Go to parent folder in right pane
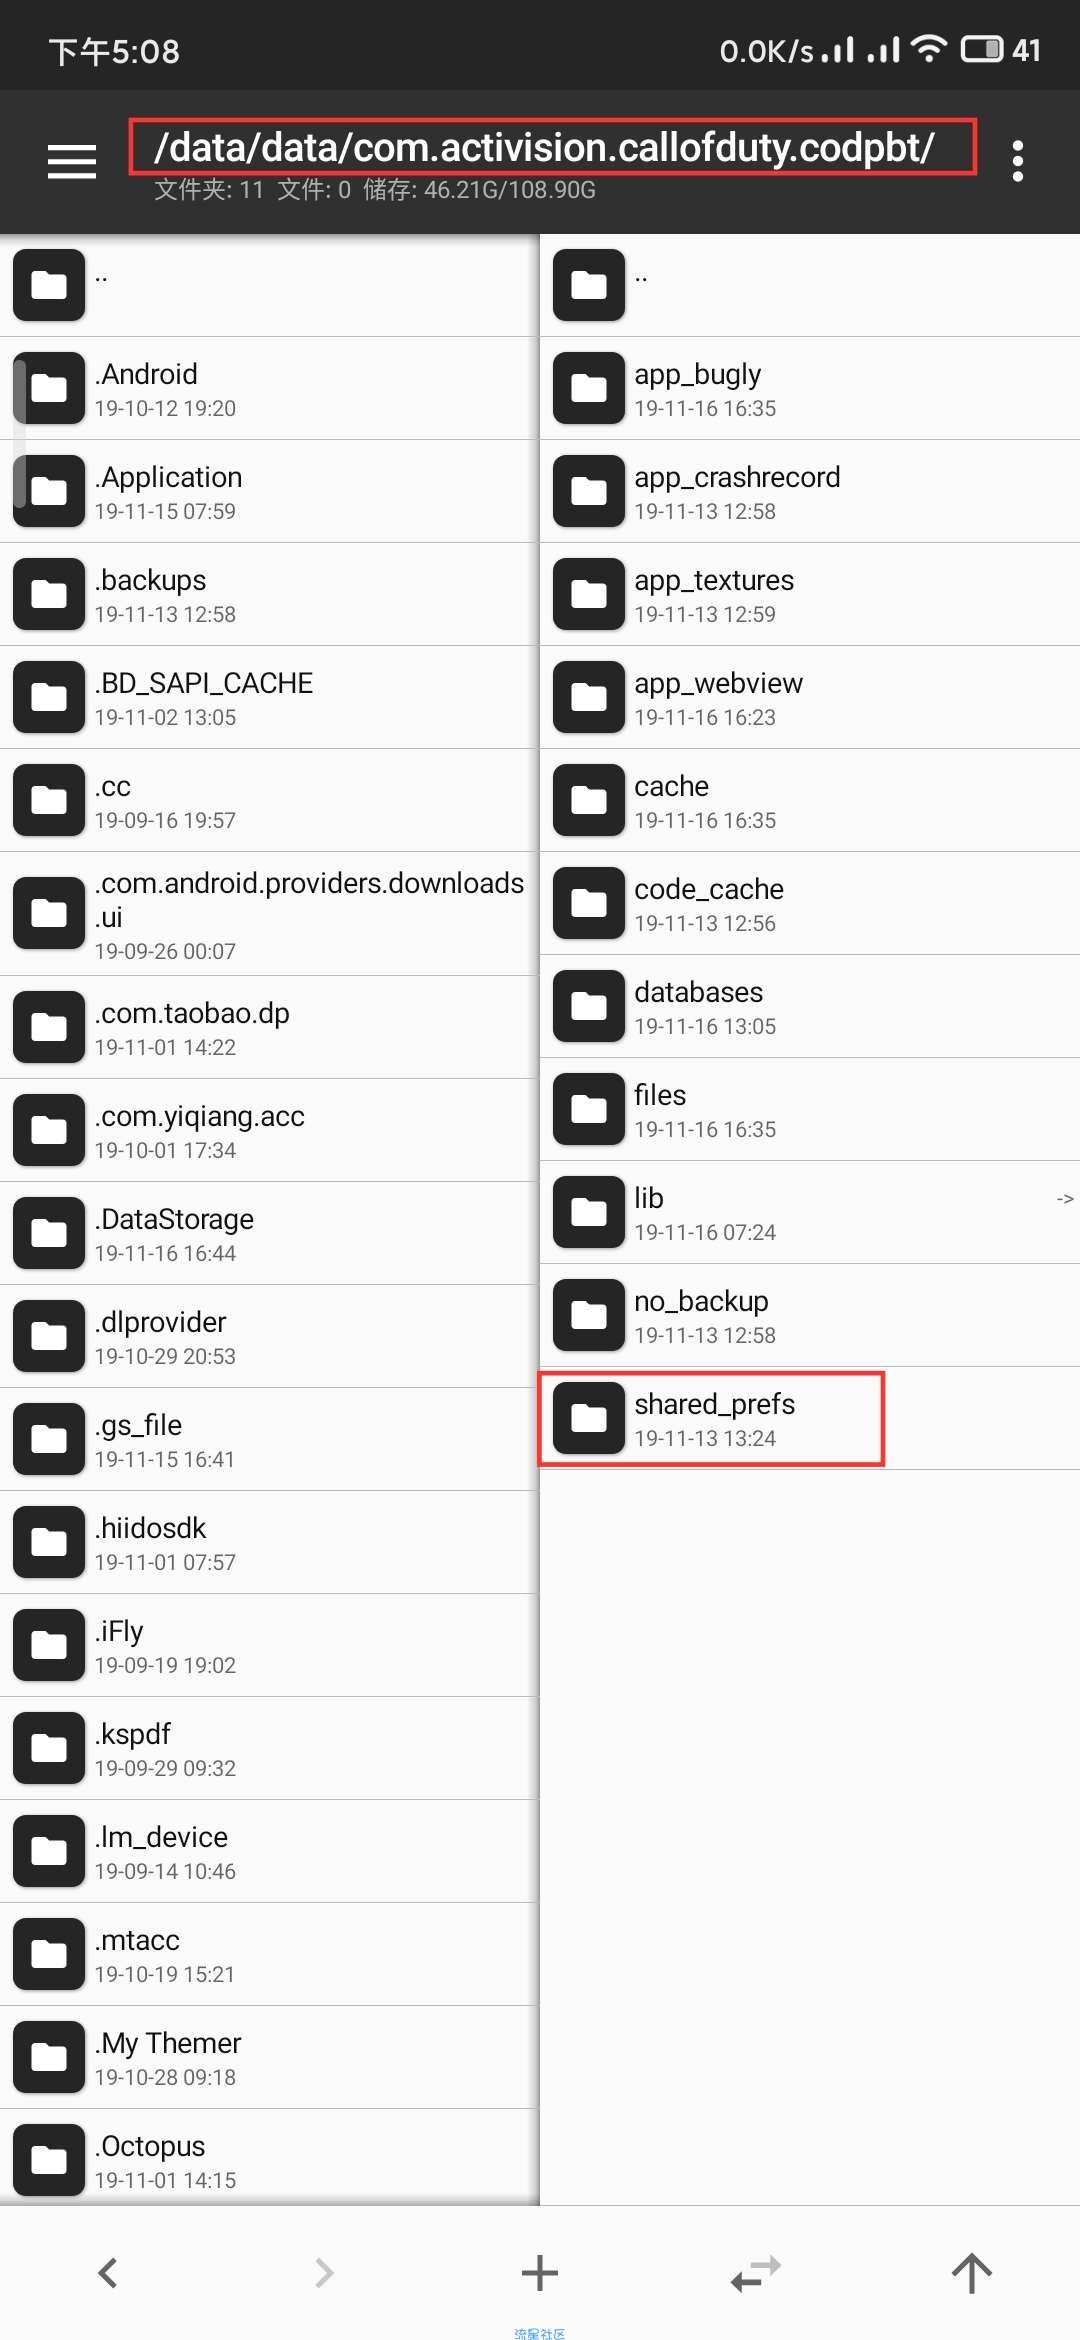The image size is (1080, 2340). point(810,285)
